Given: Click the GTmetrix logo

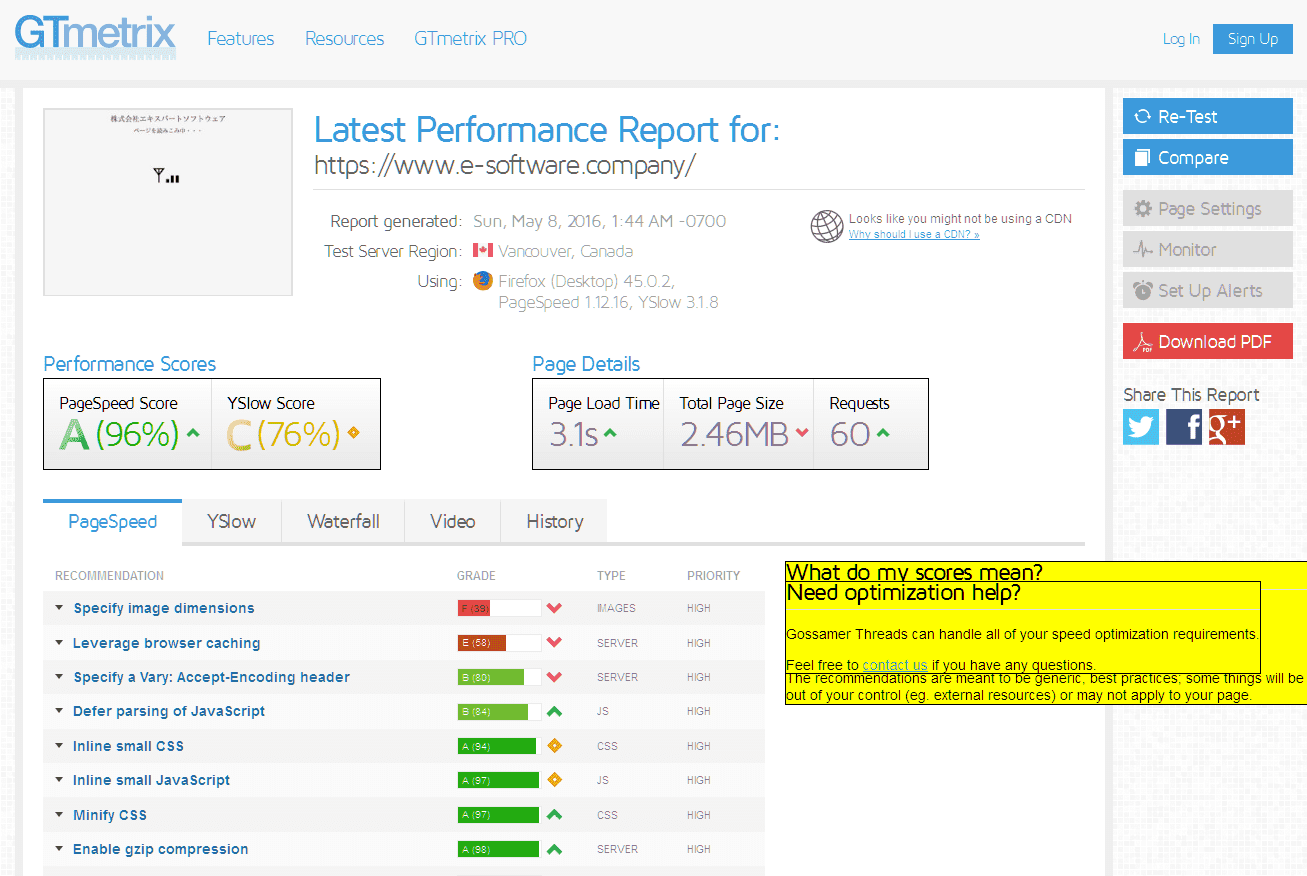Looking at the screenshot, I should pyautogui.click(x=95, y=38).
